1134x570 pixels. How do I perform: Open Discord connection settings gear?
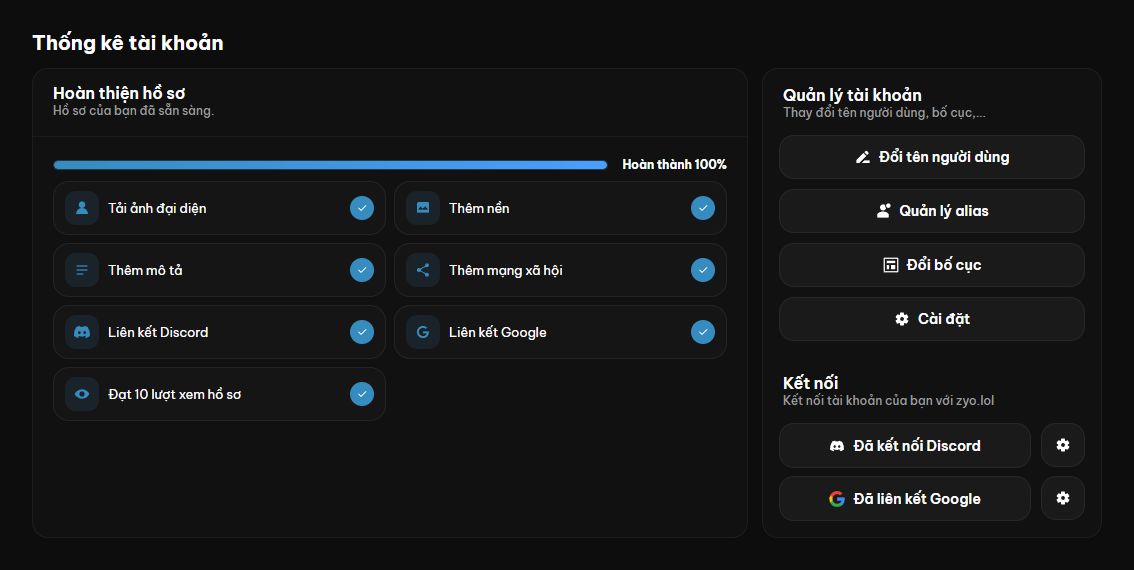[1062, 446]
